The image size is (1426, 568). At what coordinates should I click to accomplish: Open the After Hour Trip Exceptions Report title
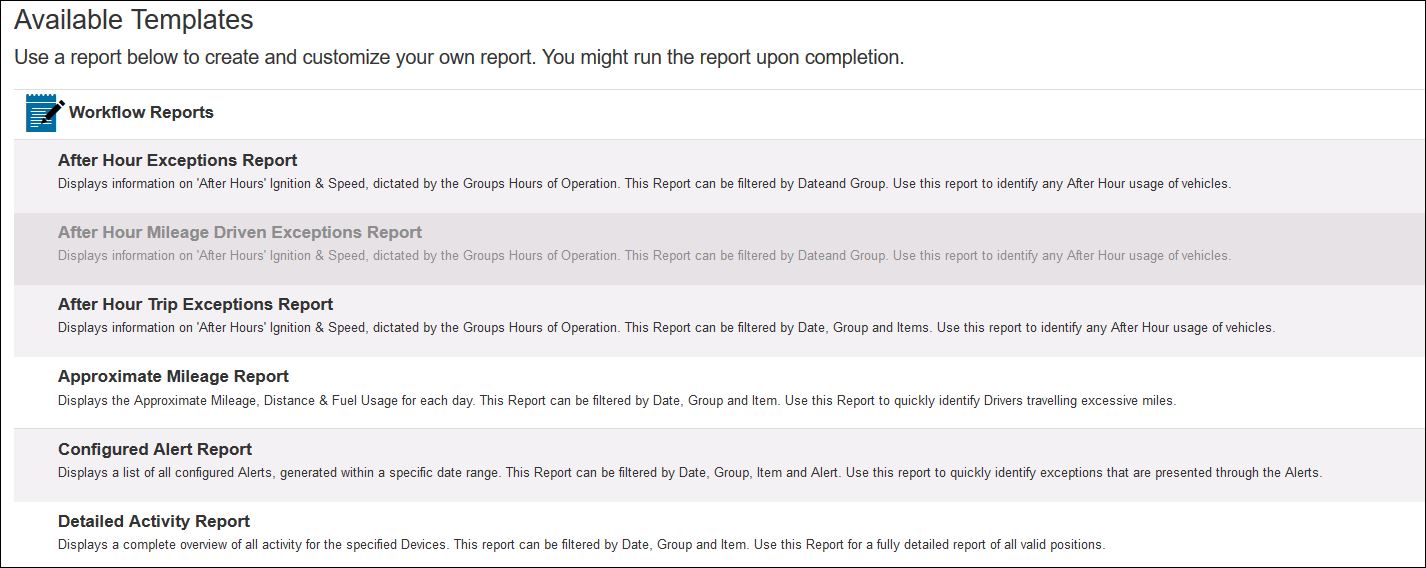(195, 304)
